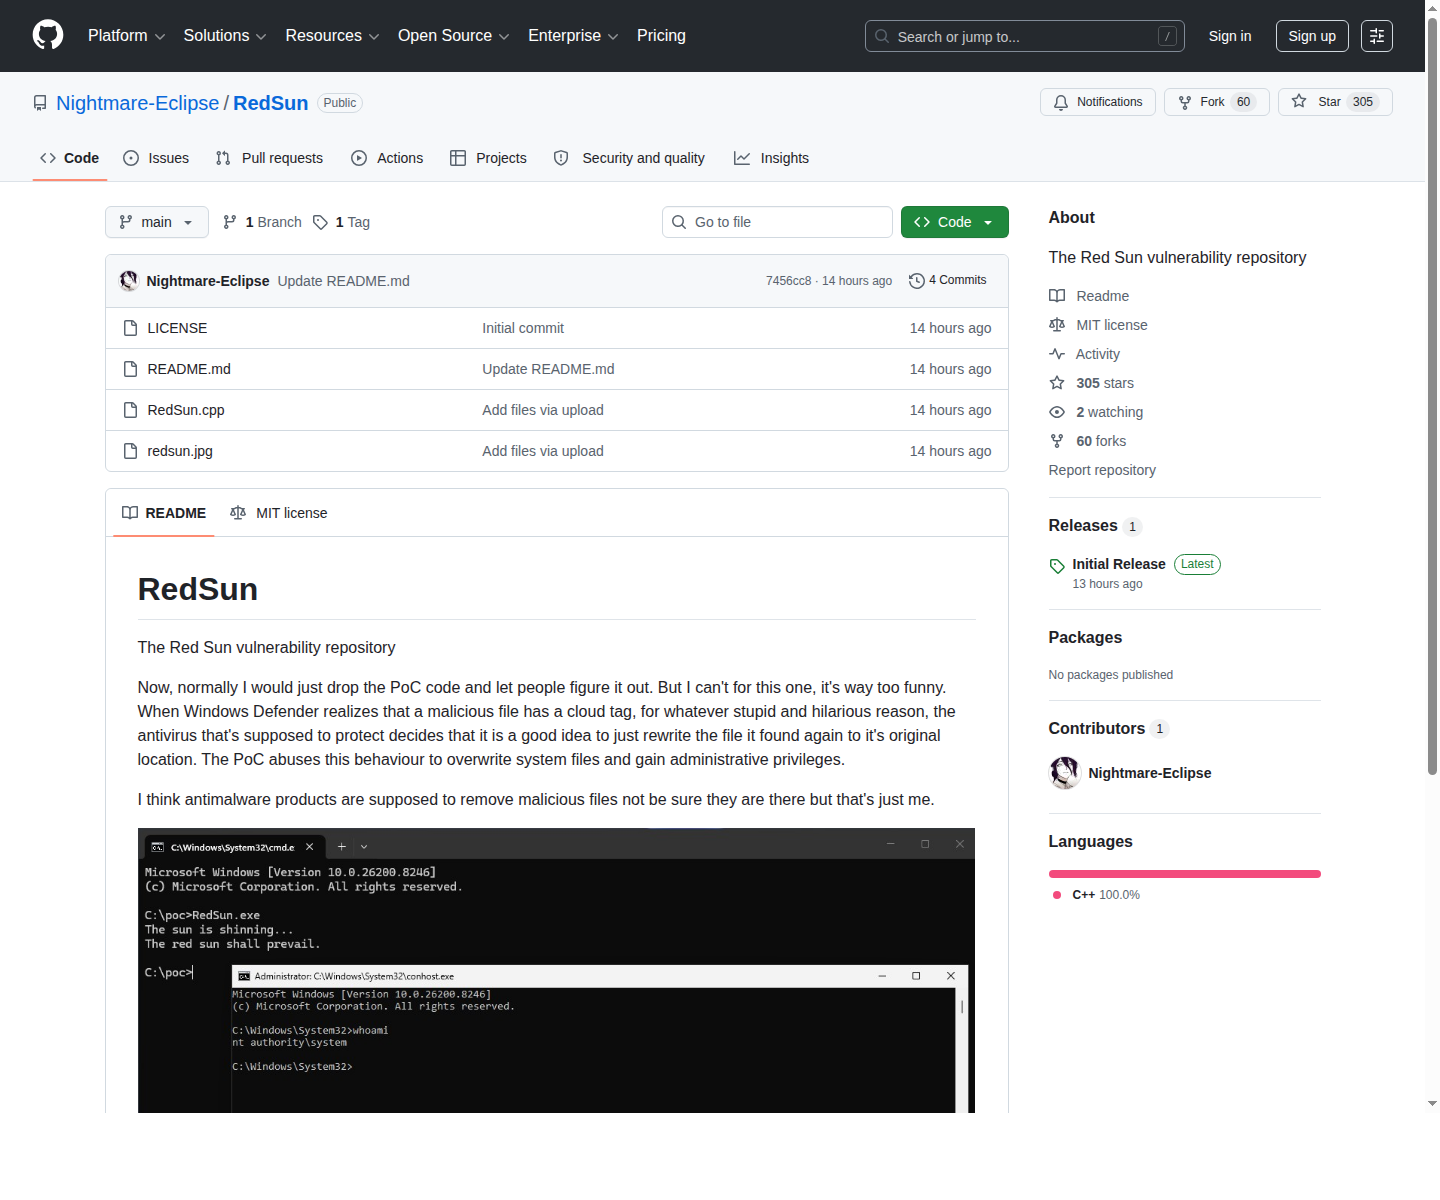View the 1 Tag link
The width and height of the screenshot is (1440, 1200).
point(342,222)
